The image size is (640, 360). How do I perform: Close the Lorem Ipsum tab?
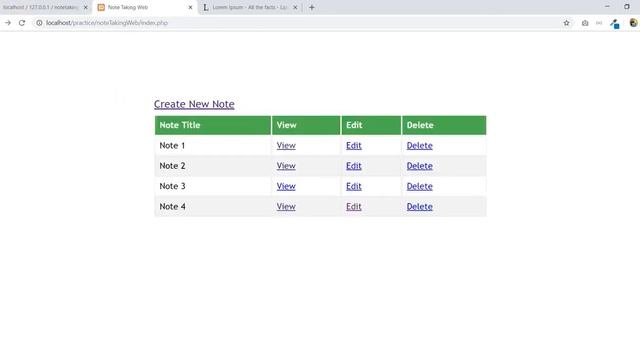coord(295,7)
